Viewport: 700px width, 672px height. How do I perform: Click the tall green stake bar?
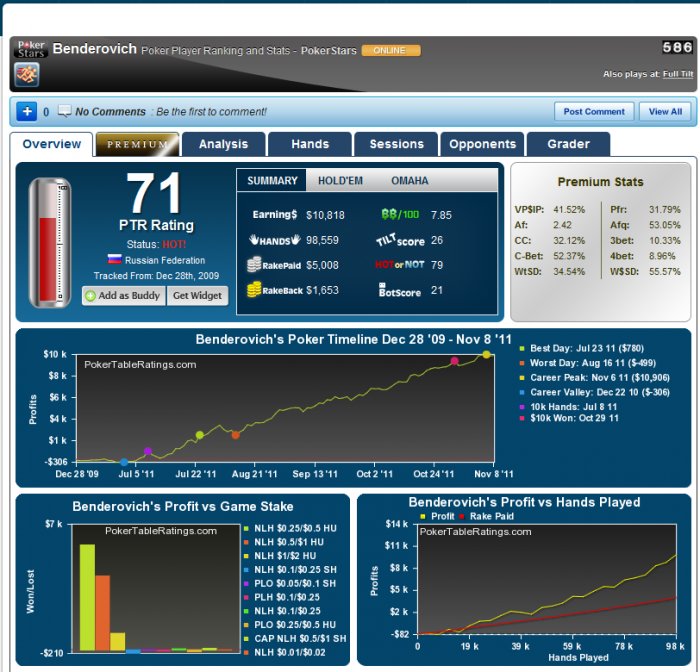pyautogui.click(x=87, y=597)
